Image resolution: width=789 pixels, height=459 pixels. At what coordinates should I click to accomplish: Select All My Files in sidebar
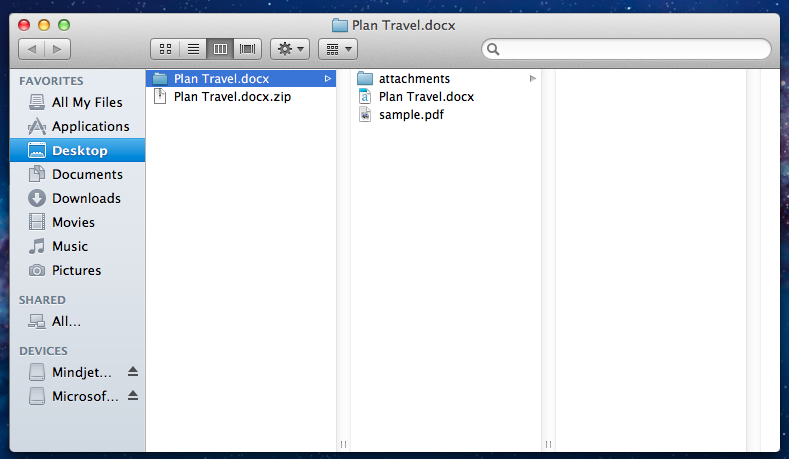[77, 102]
